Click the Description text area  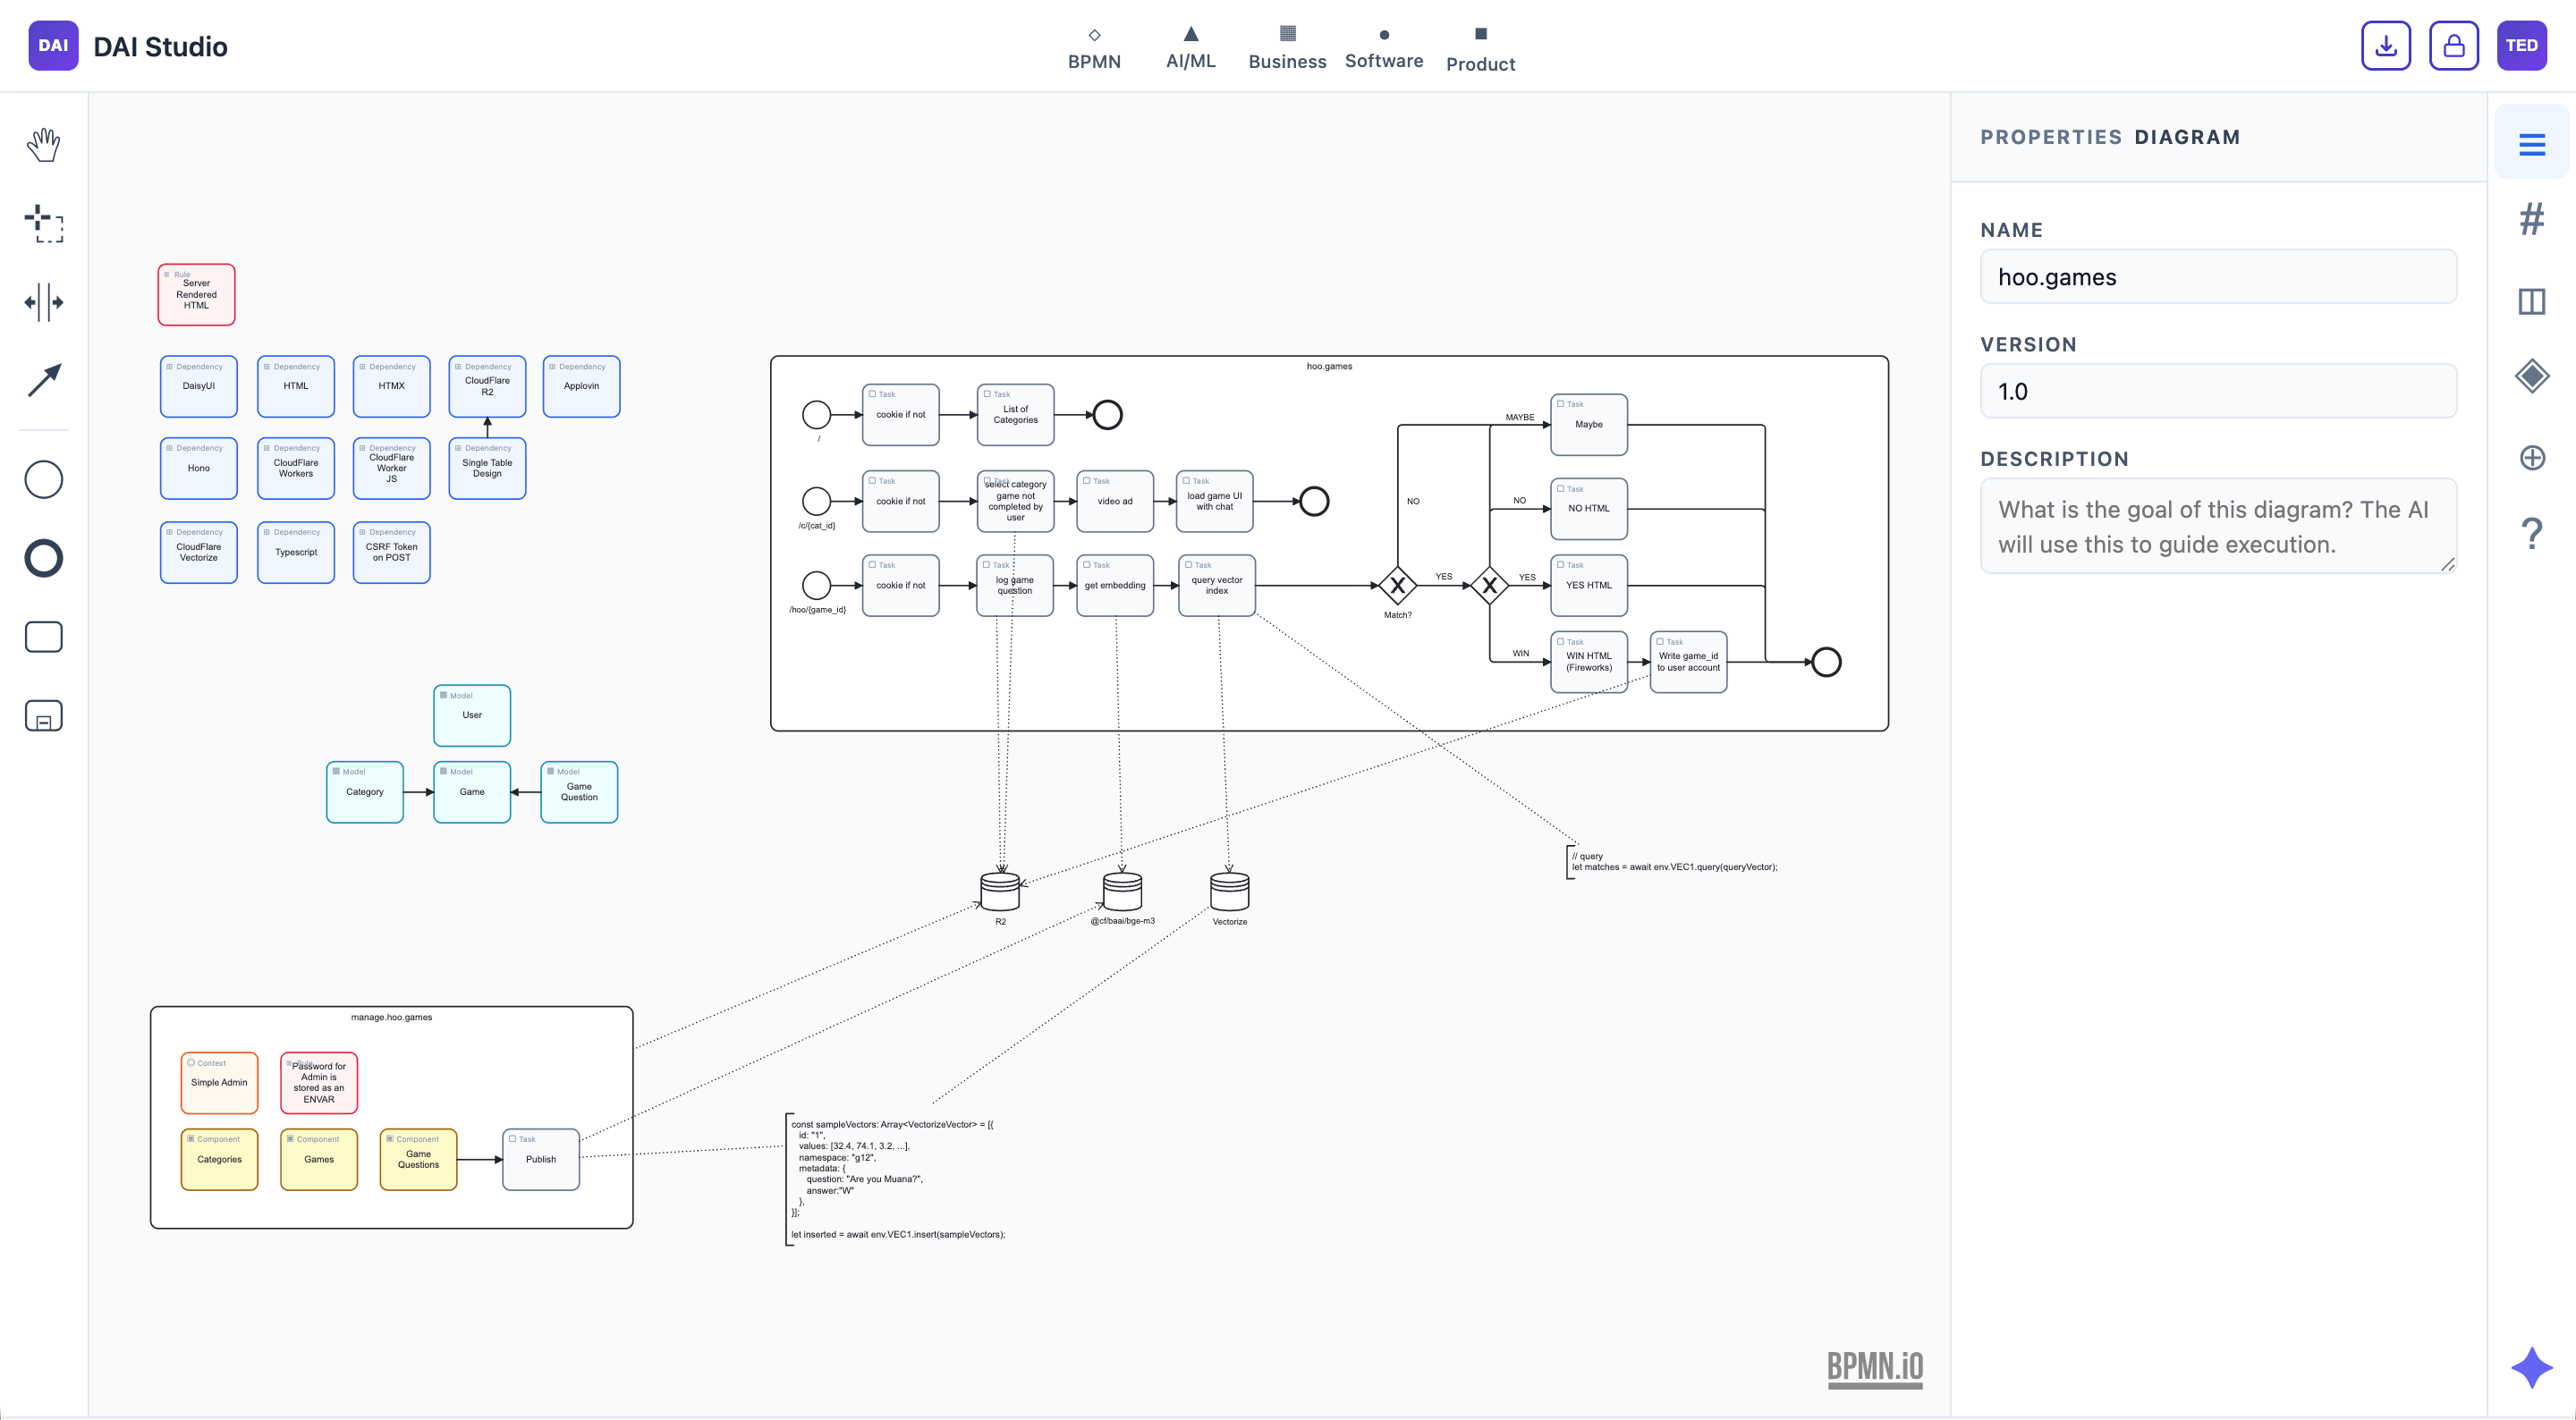(x=2218, y=526)
